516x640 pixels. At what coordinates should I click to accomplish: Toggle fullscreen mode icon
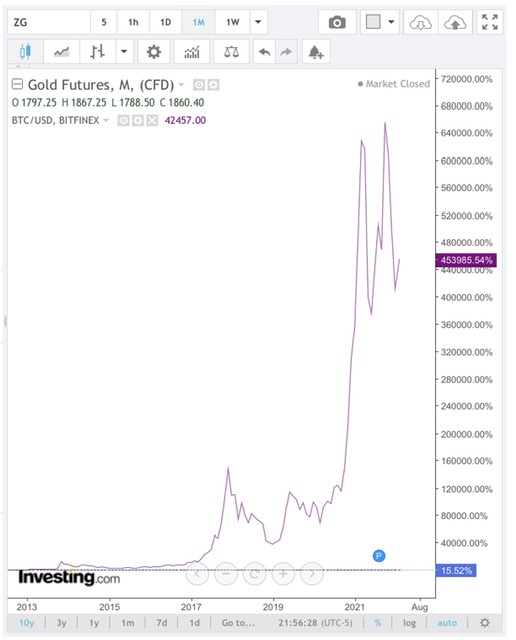(489, 22)
